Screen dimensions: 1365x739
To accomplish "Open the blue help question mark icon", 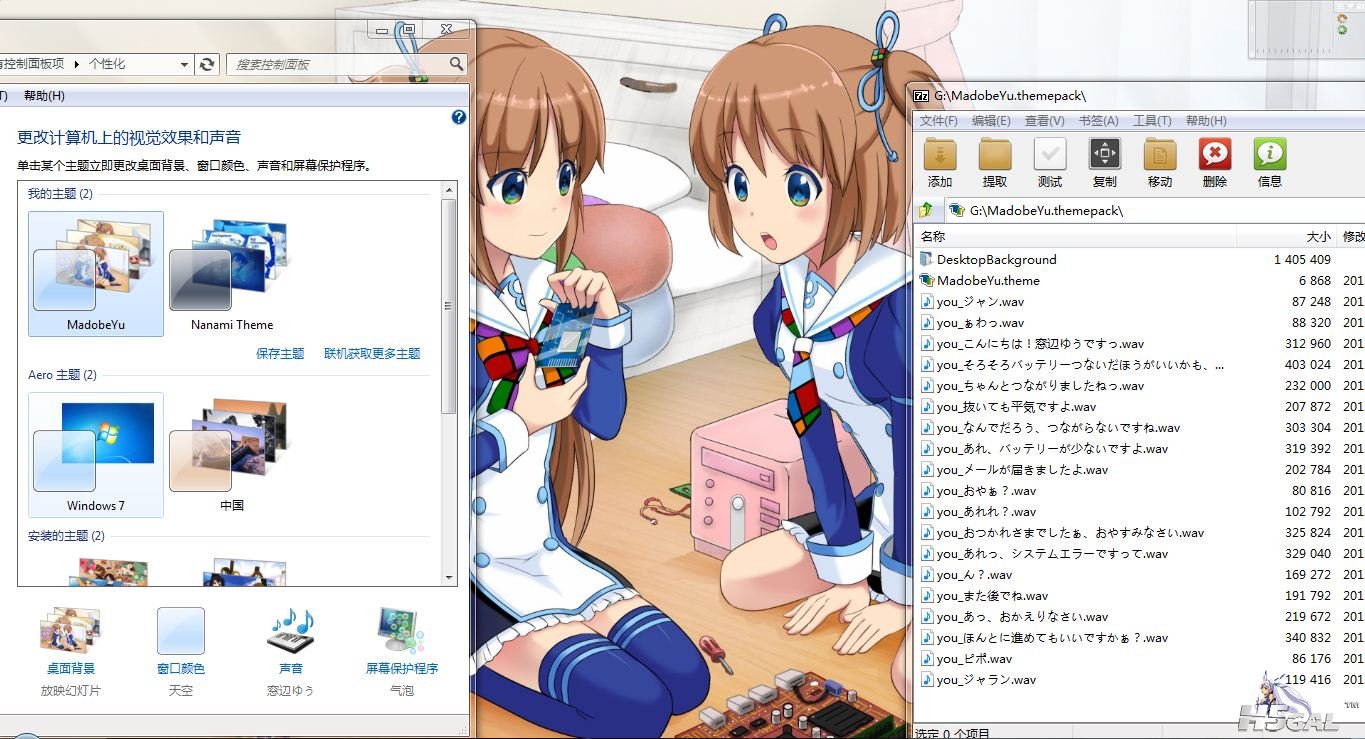I will click(x=459, y=117).
